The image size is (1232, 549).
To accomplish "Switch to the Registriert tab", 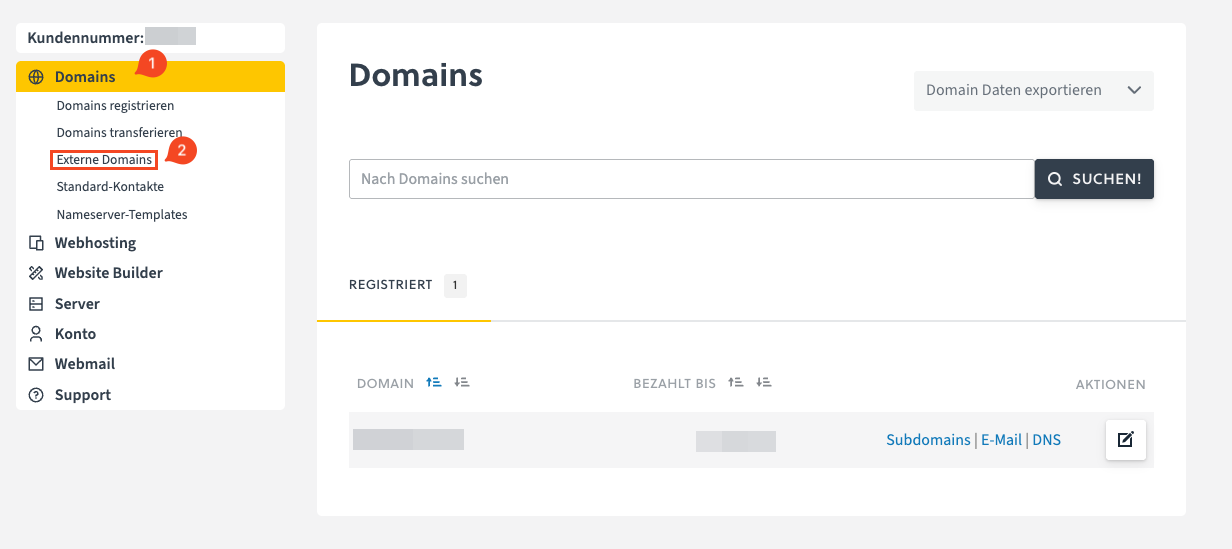I will 391,286.
